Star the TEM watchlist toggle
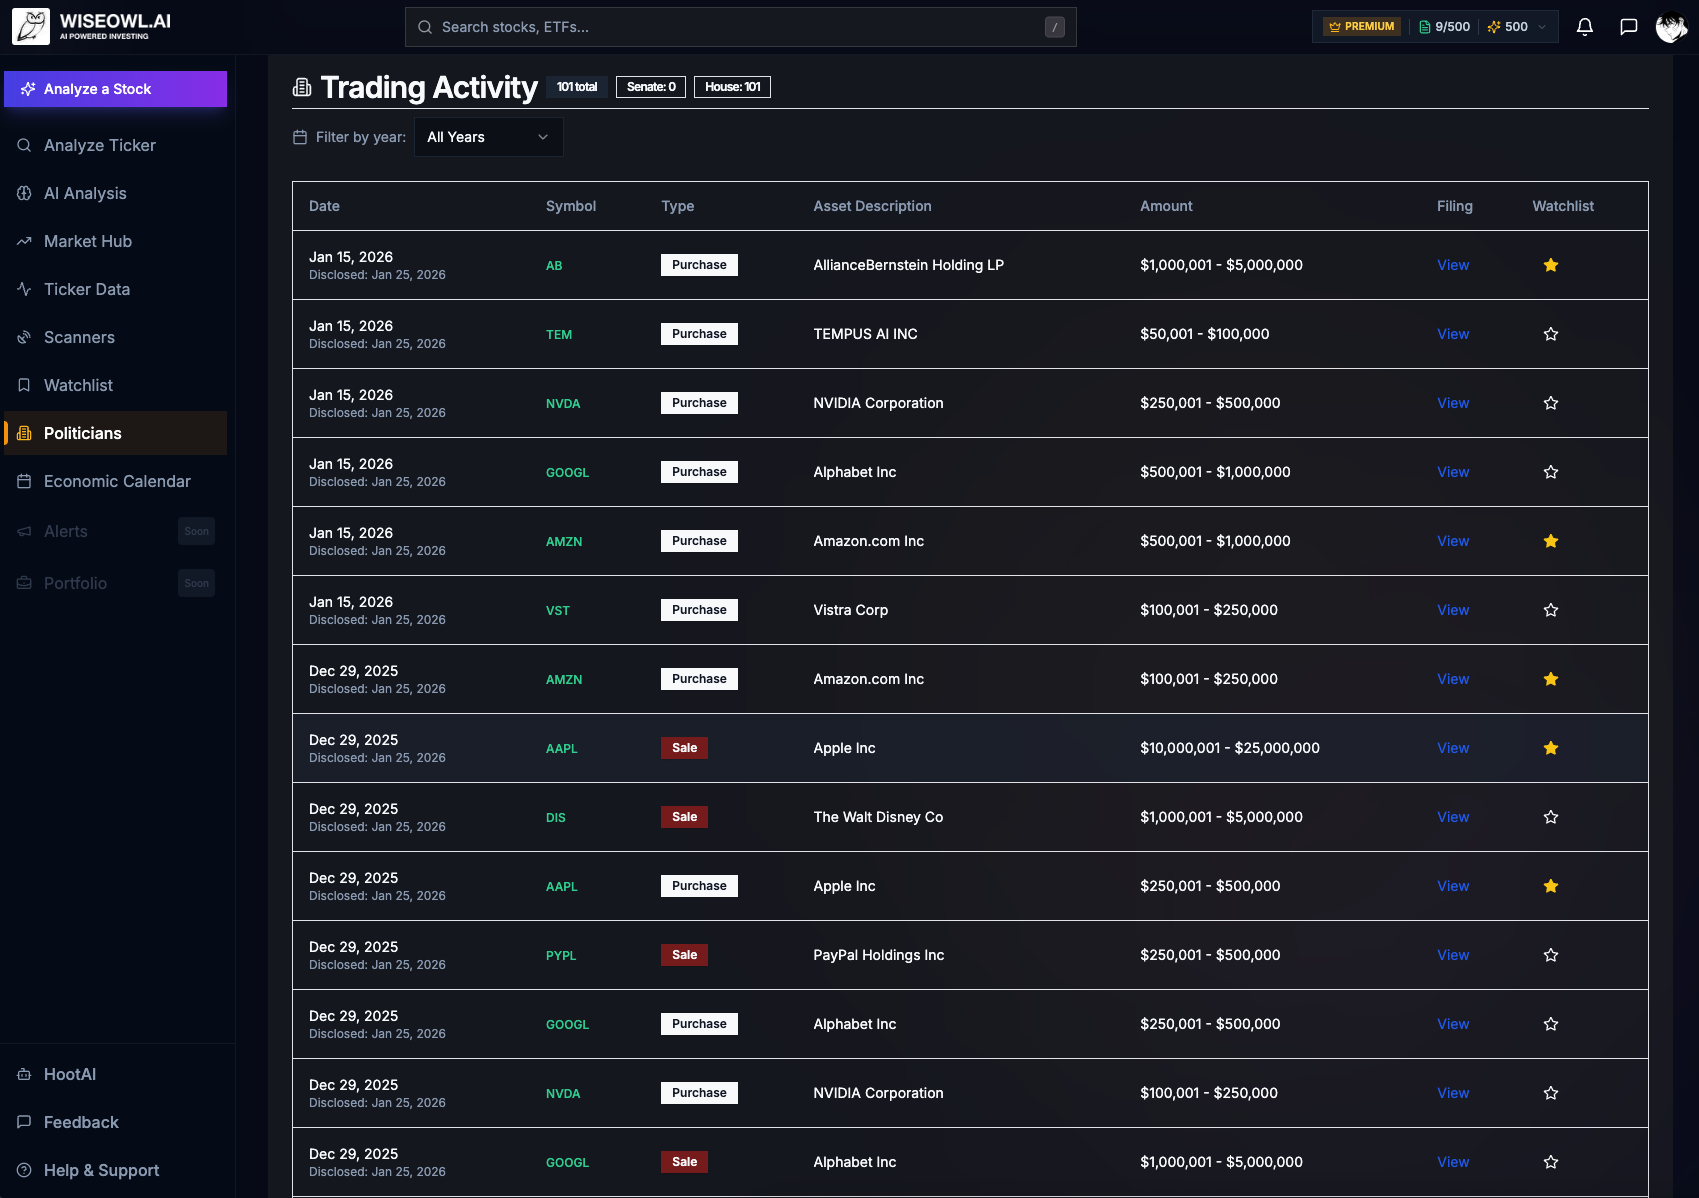Viewport: 1699px width, 1198px height. point(1551,334)
